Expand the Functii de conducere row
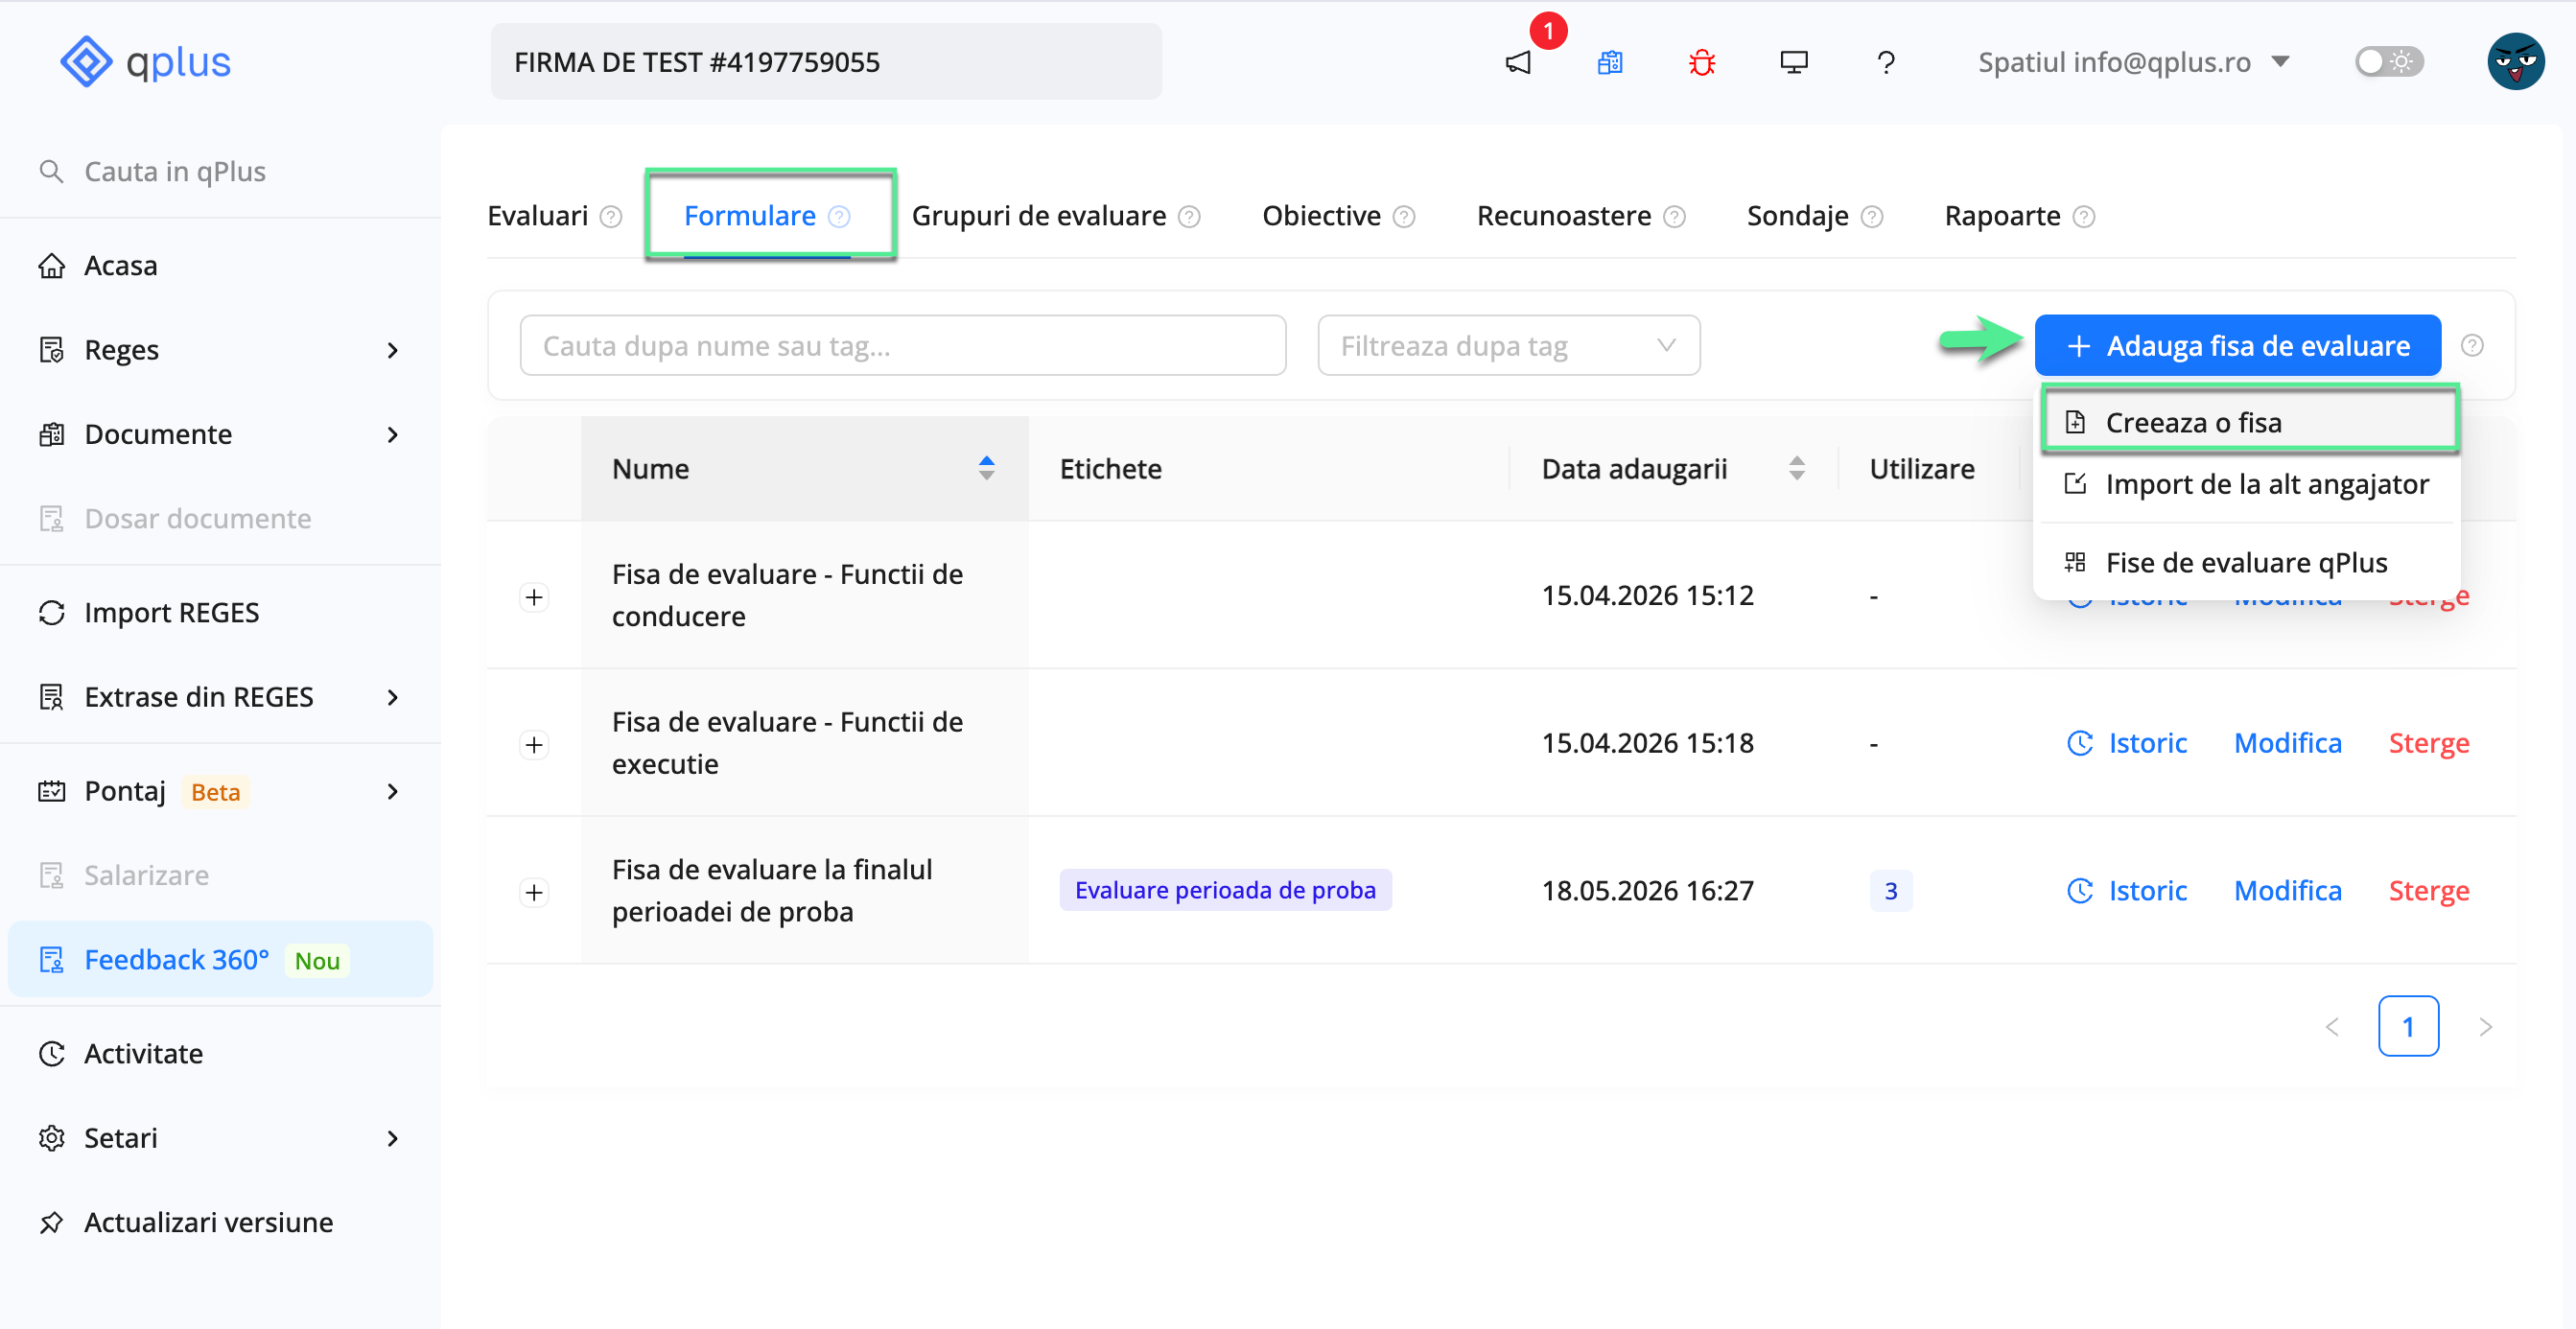 click(534, 597)
